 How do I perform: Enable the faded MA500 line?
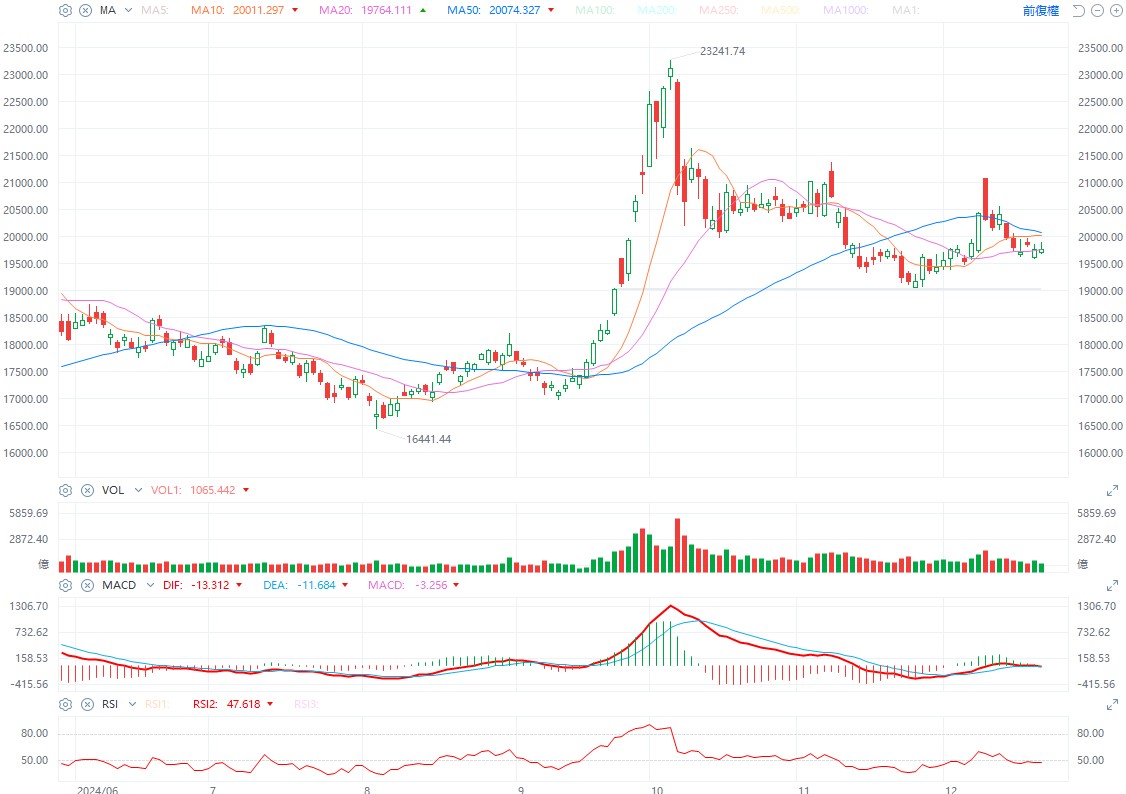[x=781, y=11]
